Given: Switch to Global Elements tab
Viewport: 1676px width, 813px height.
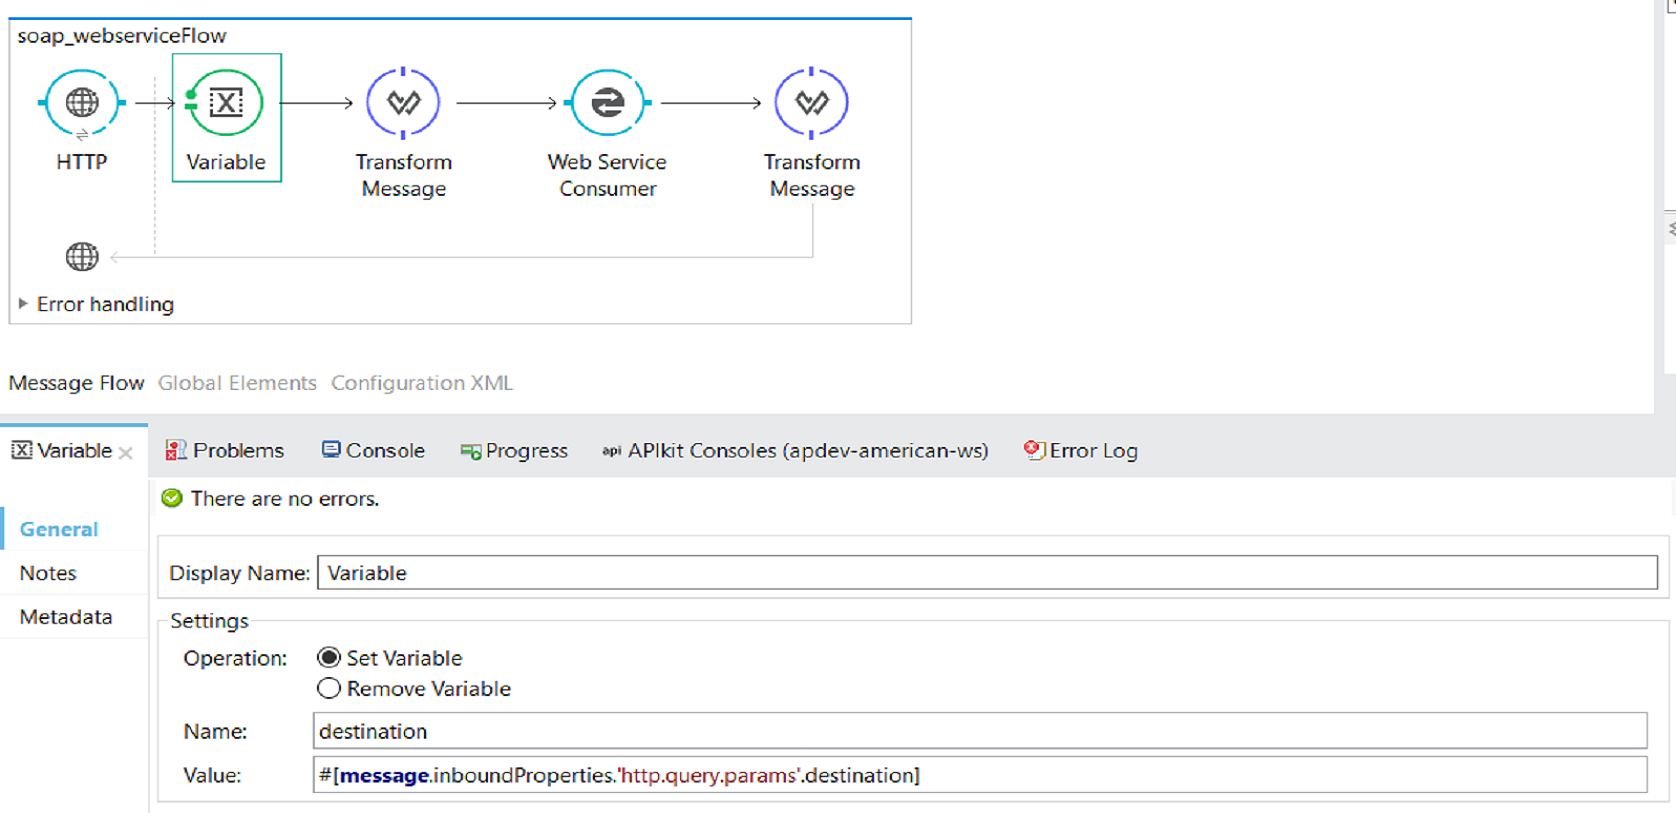Looking at the screenshot, I should 237,383.
